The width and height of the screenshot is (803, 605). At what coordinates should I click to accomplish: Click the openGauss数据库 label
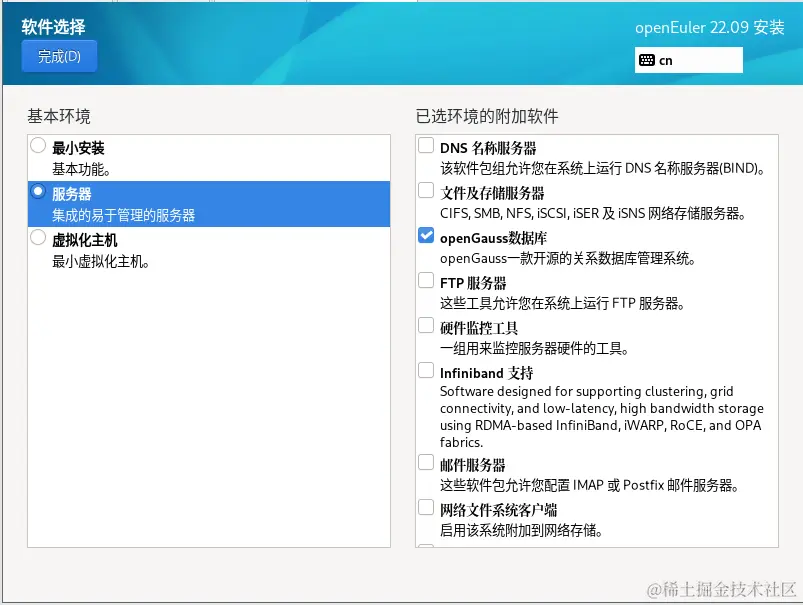[x=493, y=238]
